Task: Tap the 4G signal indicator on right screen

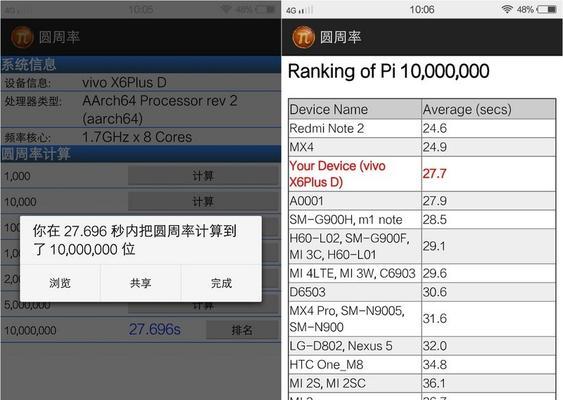Action: pyautogui.click(x=299, y=10)
